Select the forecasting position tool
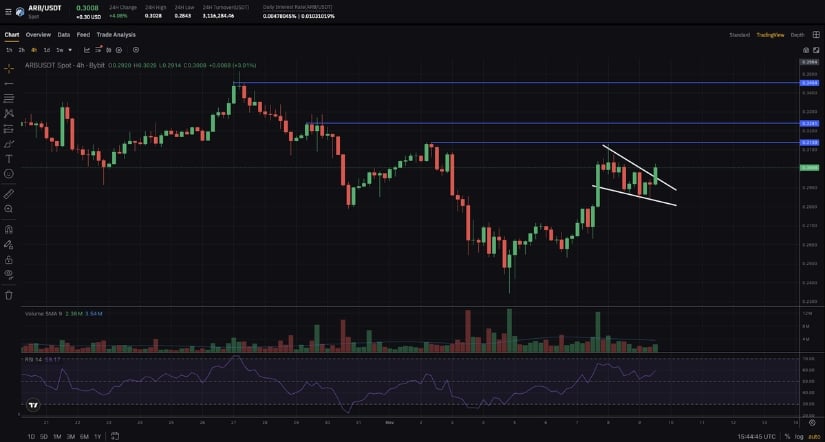Image resolution: width=825 pixels, height=442 pixels. (9, 128)
